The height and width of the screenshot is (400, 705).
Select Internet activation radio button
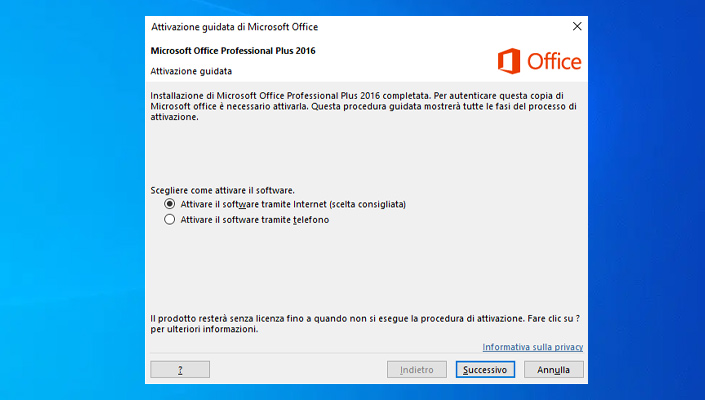coord(170,204)
